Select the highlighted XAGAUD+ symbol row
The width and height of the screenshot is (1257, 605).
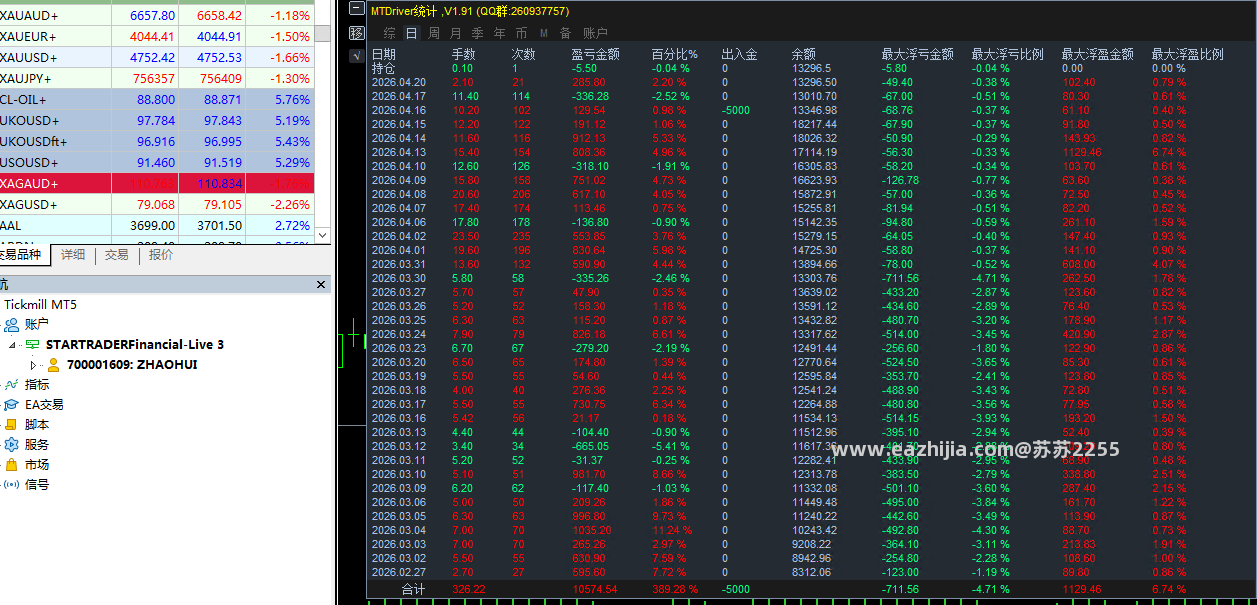click(x=157, y=183)
